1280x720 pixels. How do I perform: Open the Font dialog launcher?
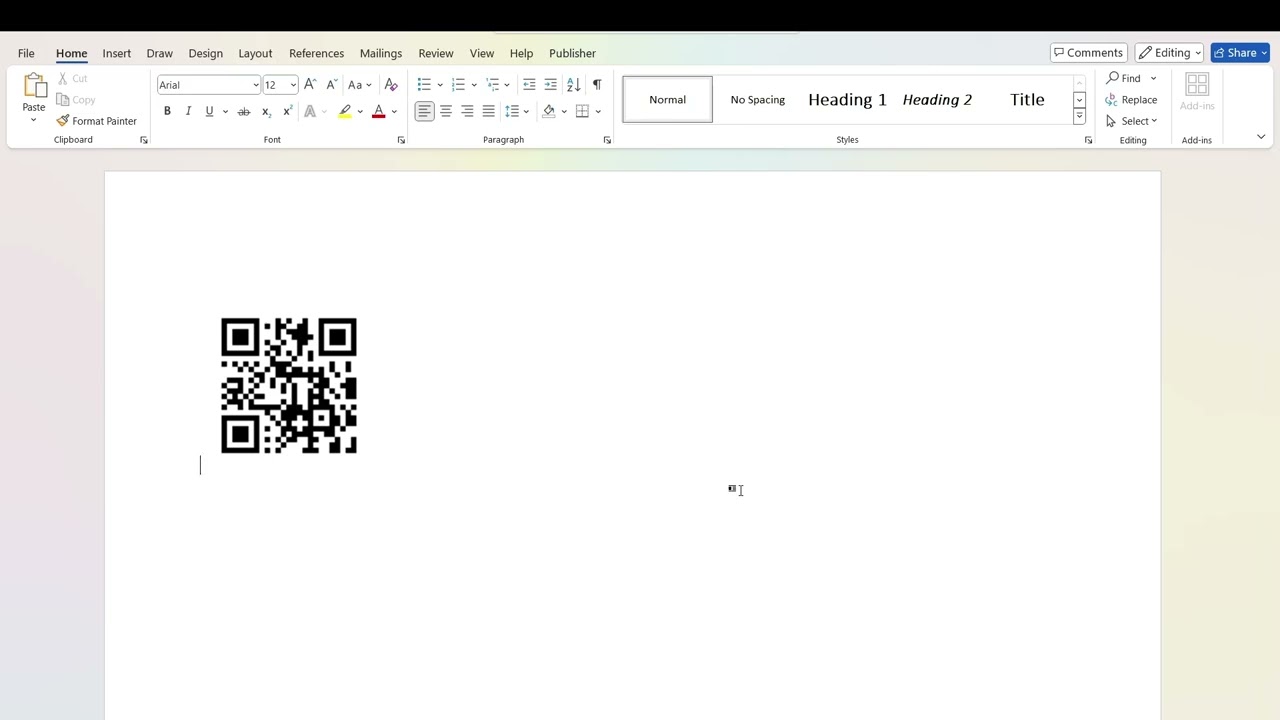(x=401, y=140)
